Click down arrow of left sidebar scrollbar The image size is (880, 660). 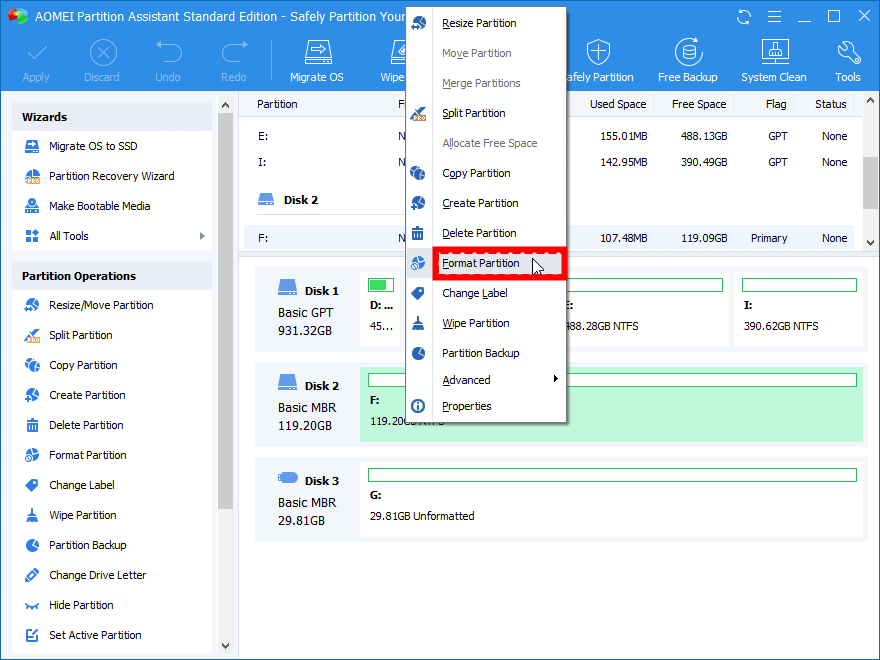click(x=226, y=646)
